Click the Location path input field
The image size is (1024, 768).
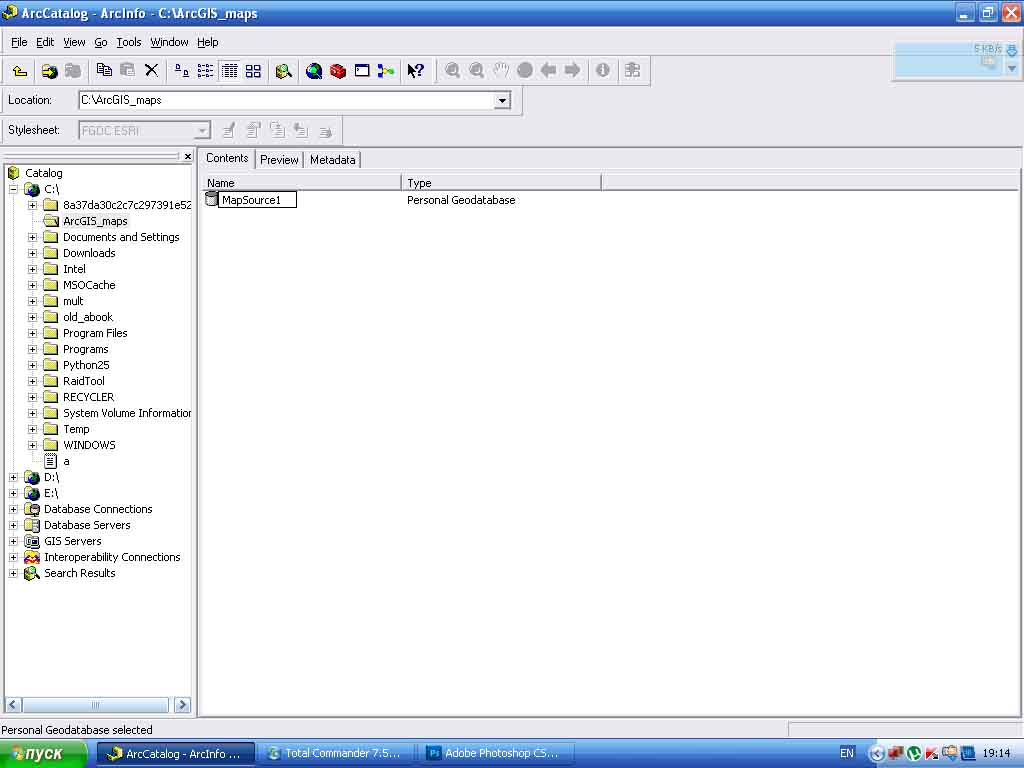pos(287,101)
